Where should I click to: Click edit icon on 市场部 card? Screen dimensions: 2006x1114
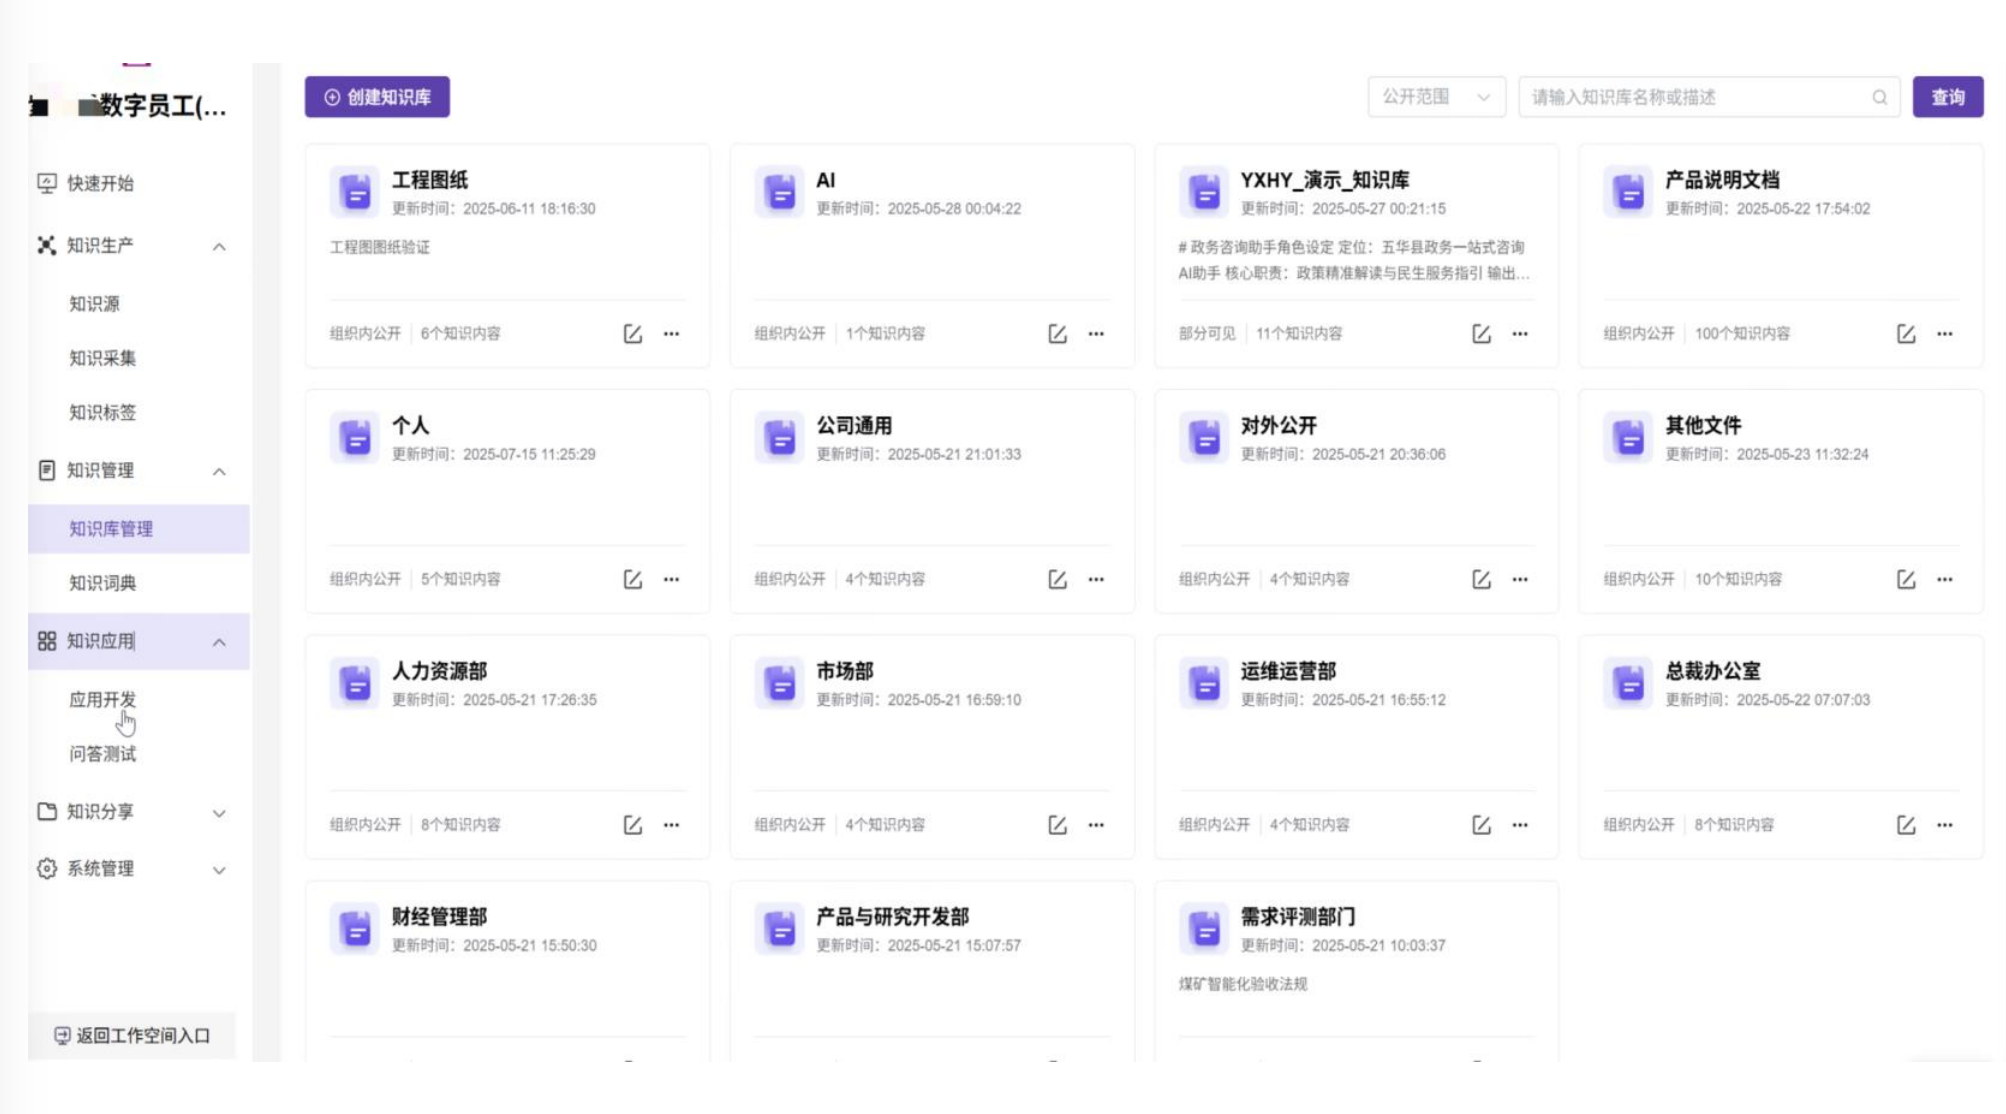pyautogui.click(x=1057, y=825)
